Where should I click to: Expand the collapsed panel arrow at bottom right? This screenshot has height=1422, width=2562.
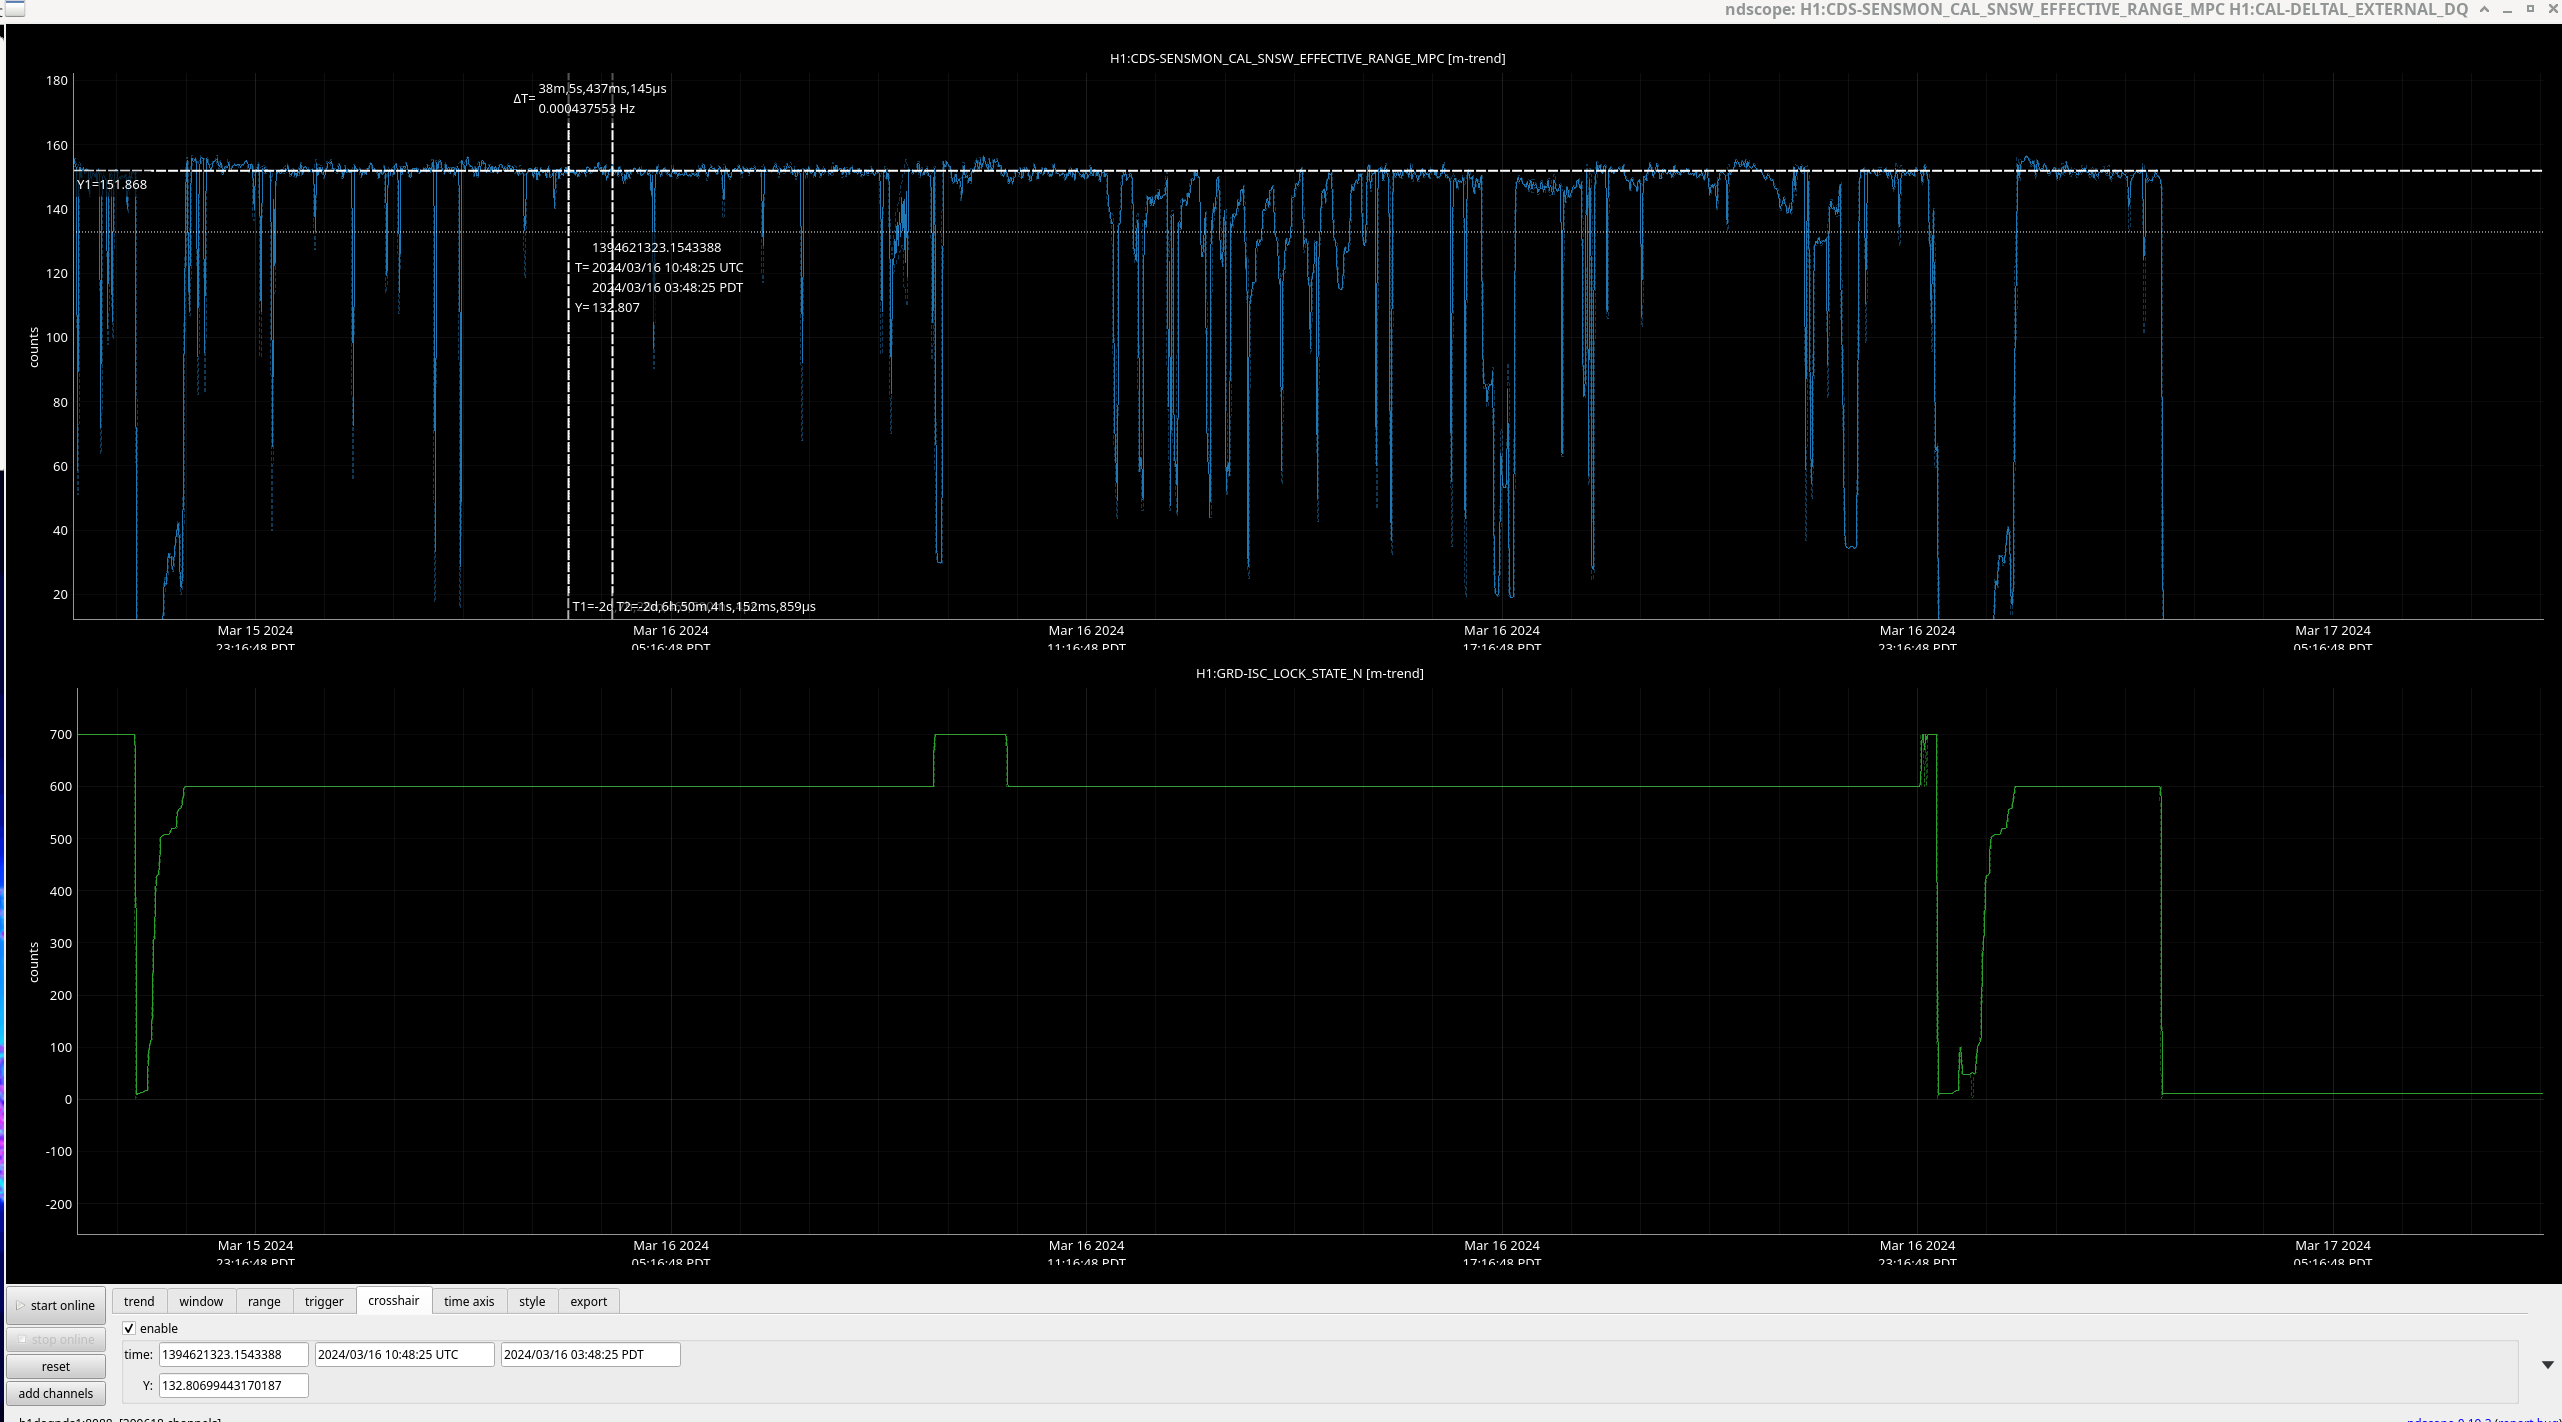(x=2547, y=1365)
